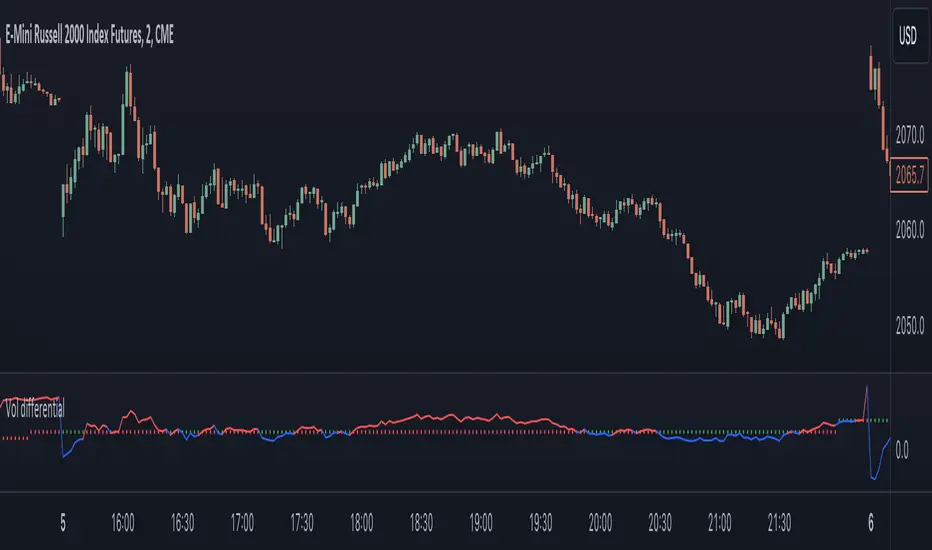
Task: Click the 18:00 time axis label
Action: coord(361,523)
